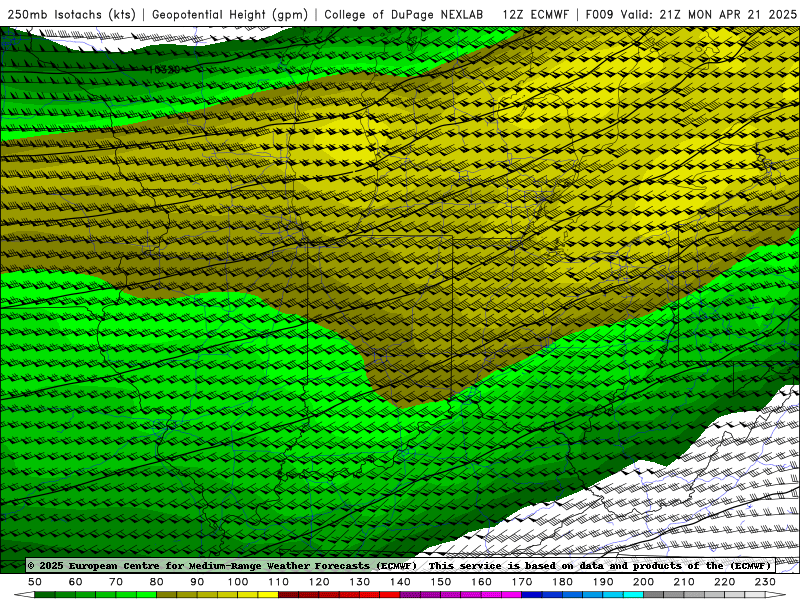Click the darkest green legend swatch at 50 kts
Screen dimensions: 800x600
click(x=45, y=595)
